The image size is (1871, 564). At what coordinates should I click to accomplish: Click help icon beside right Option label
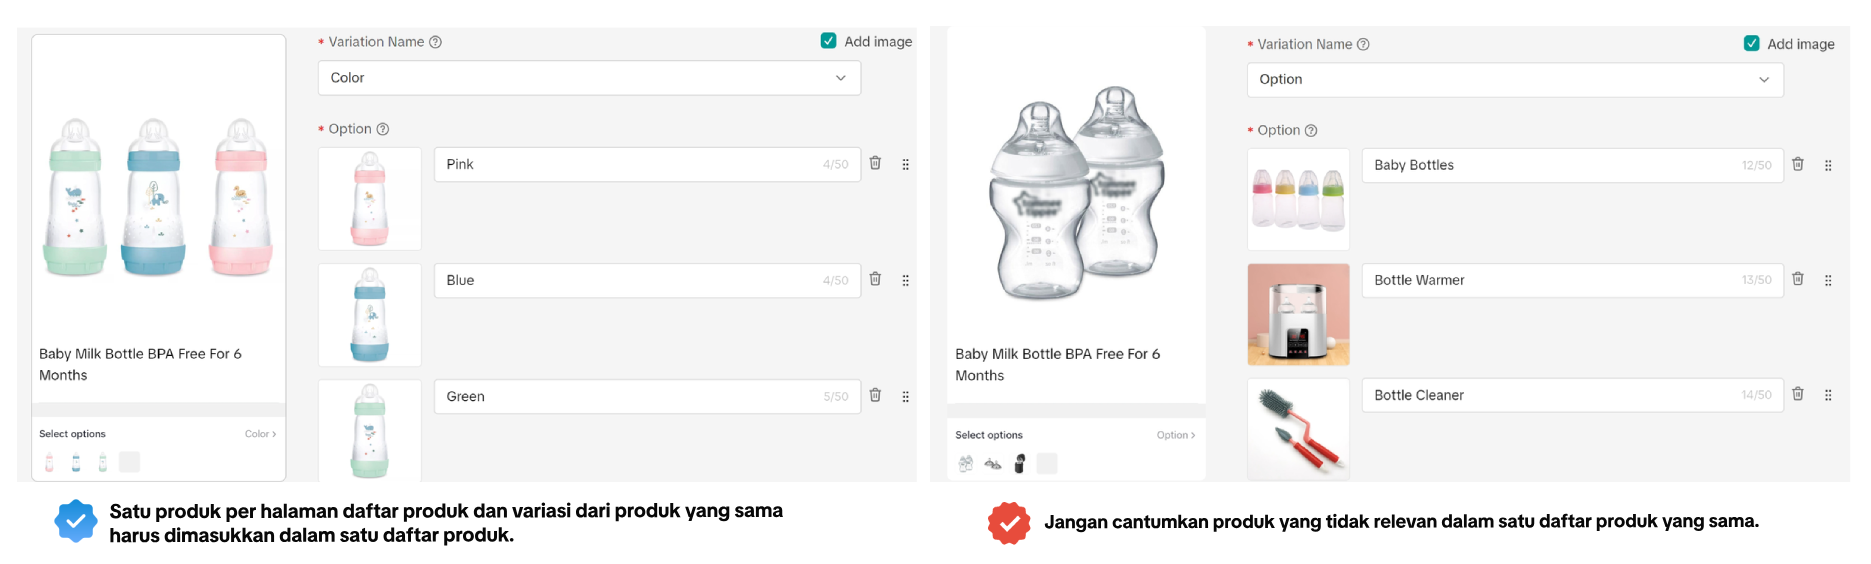pyautogui.click(x=1311, y=131)
